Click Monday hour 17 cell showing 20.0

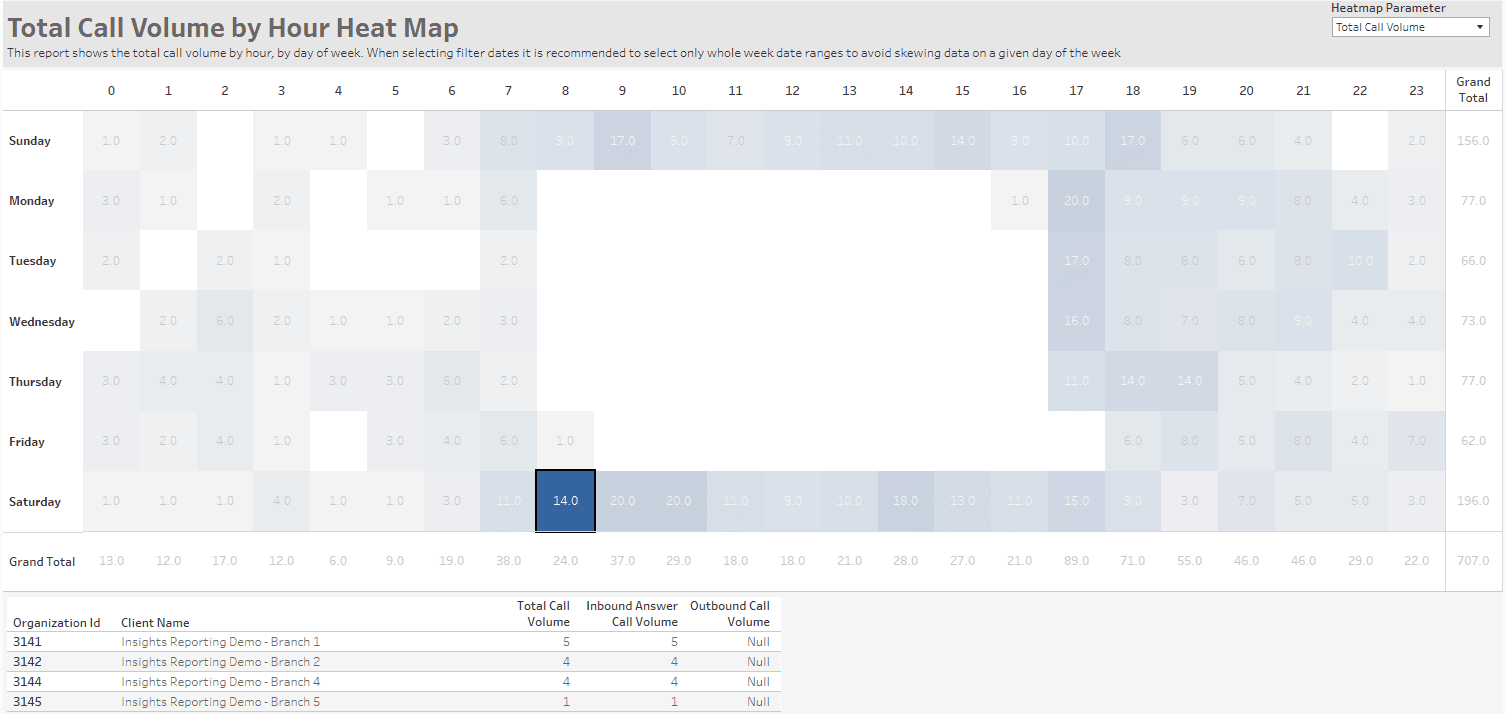1076,201
